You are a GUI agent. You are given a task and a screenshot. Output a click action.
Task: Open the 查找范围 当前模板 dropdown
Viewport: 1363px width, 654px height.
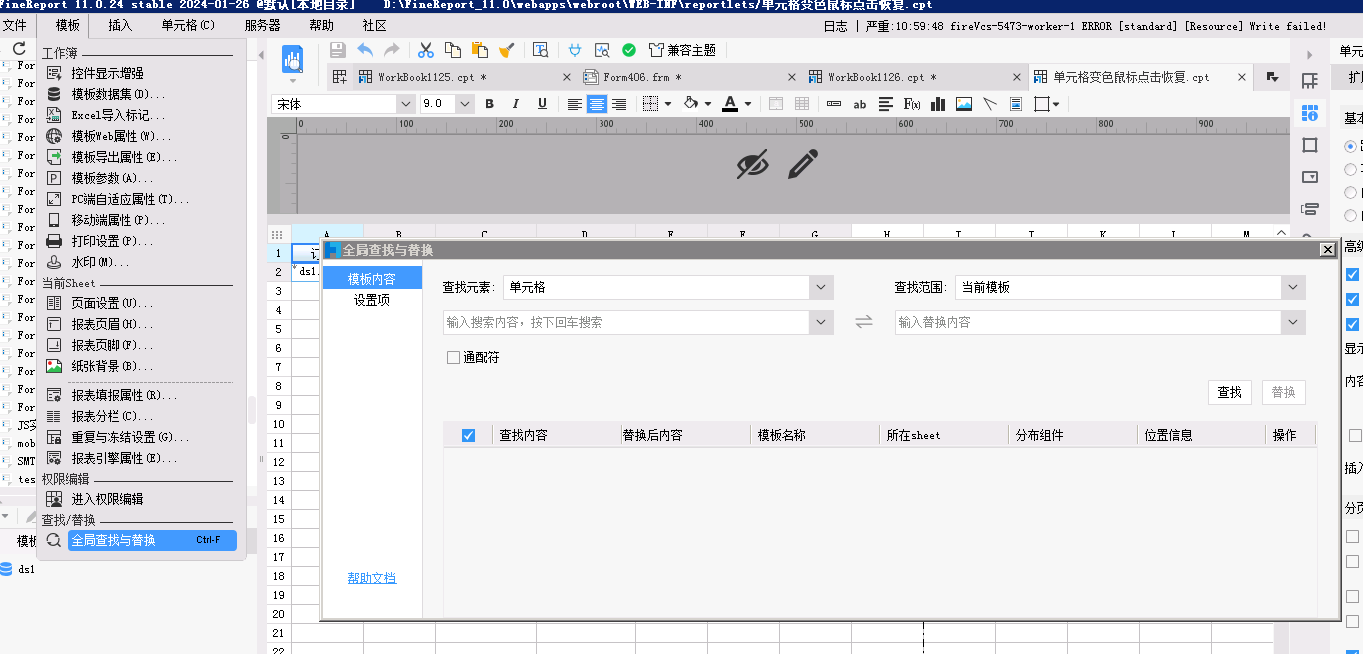coord(1293,287)
